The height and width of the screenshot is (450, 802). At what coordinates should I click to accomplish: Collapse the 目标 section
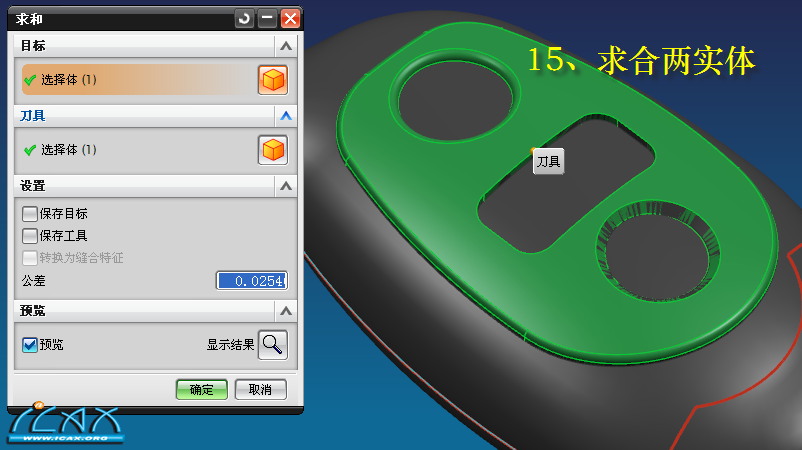pyautogui.click(x=286, y=46)
